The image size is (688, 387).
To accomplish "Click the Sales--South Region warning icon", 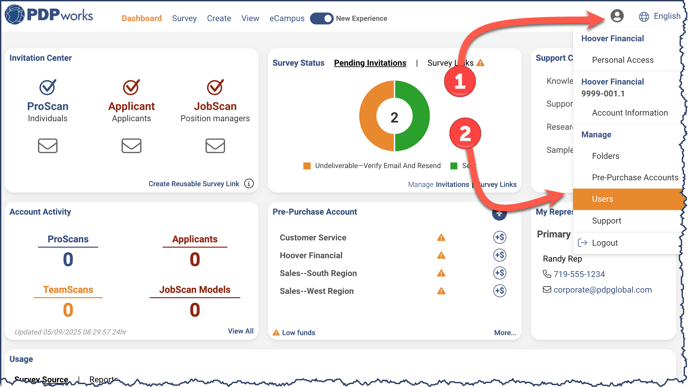I will [441, 273].
